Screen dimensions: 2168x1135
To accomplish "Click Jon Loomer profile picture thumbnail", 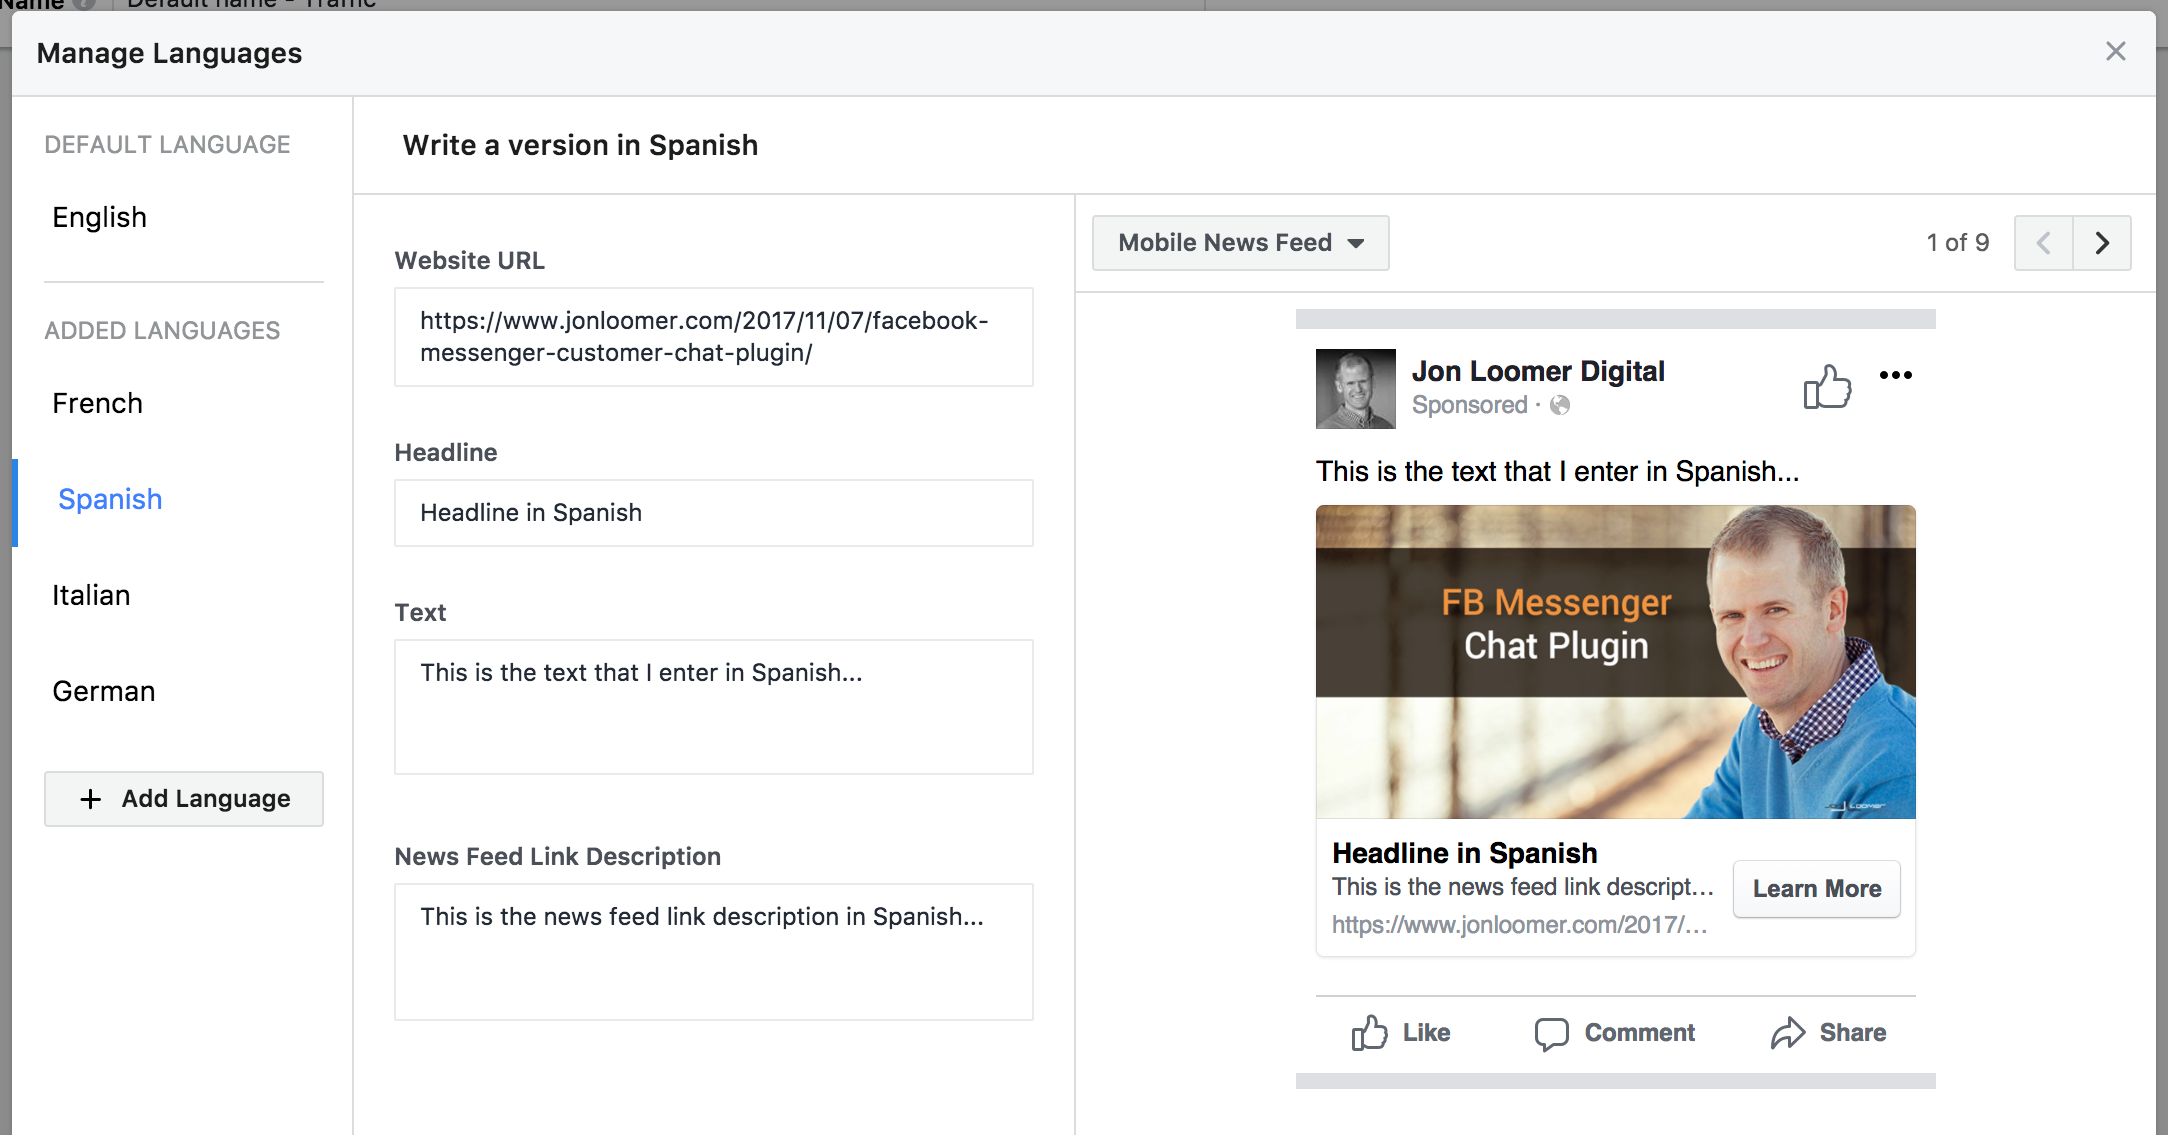I will coord(1355,389).
